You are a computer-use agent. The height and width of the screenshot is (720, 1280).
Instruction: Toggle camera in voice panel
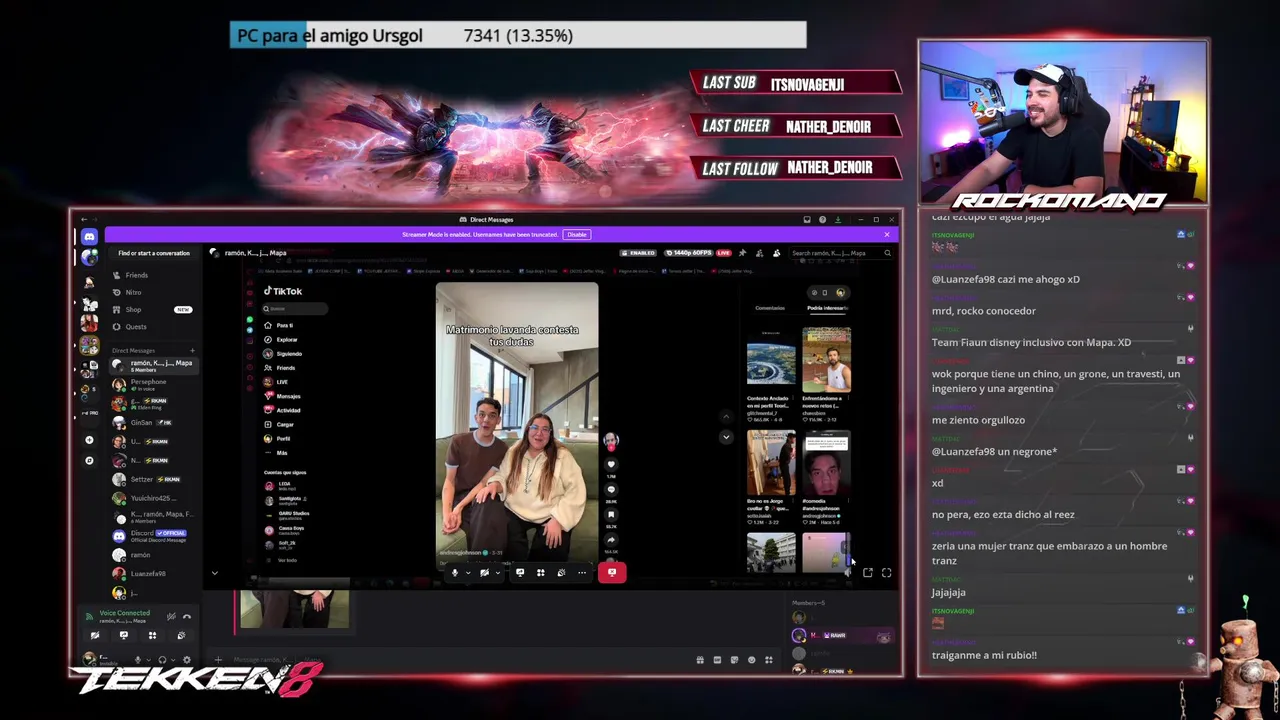(95, 635)
